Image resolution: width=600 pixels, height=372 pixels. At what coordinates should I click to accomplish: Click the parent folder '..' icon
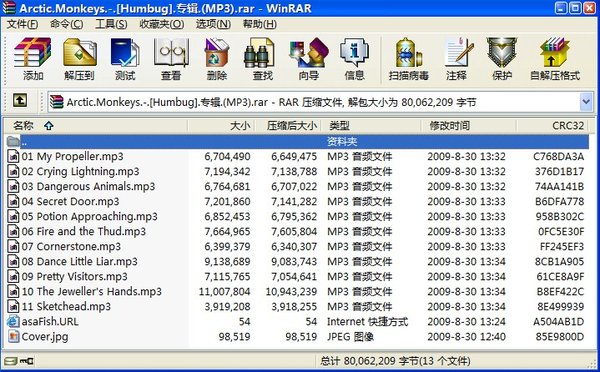point(13,142)
